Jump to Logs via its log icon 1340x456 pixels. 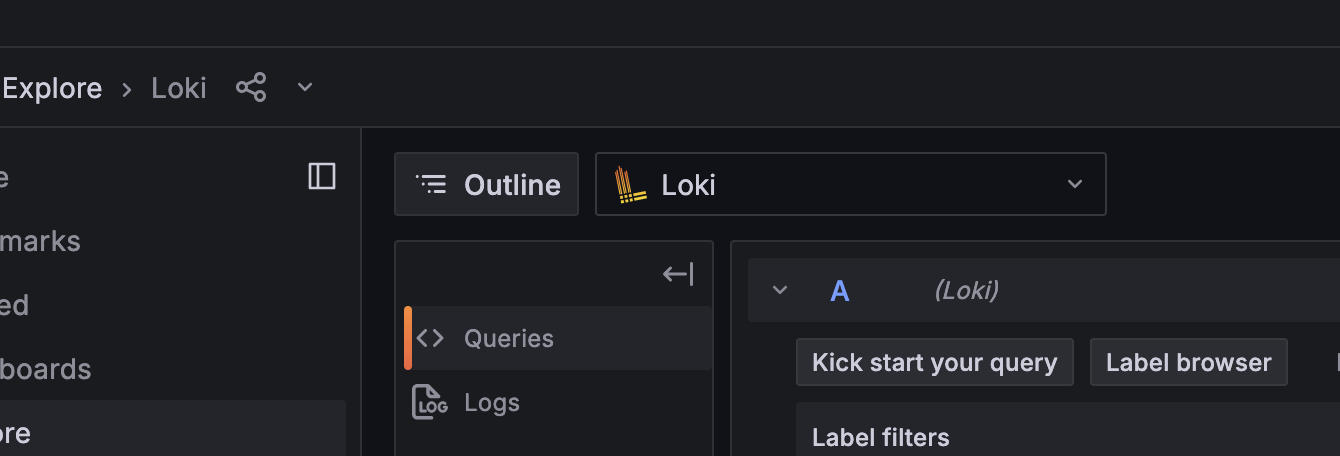point(430,402)
